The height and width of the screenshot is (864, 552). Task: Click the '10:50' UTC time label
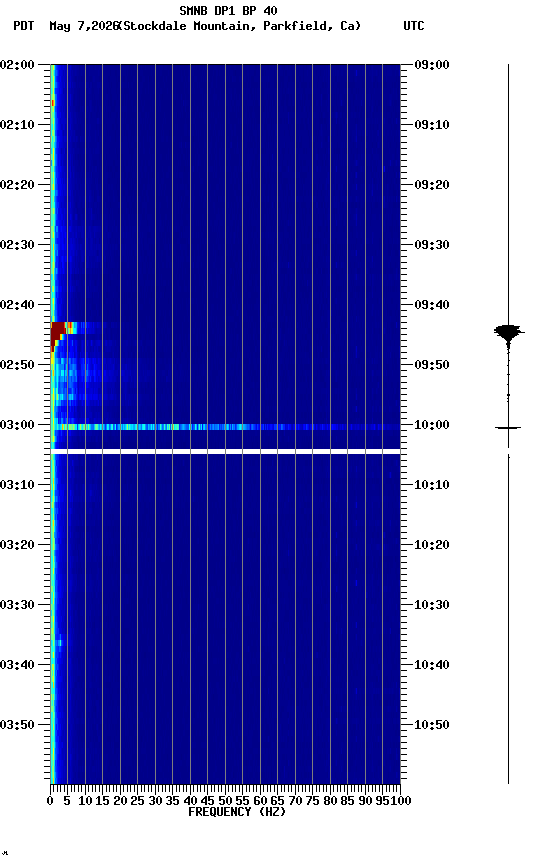coord(432,725)
